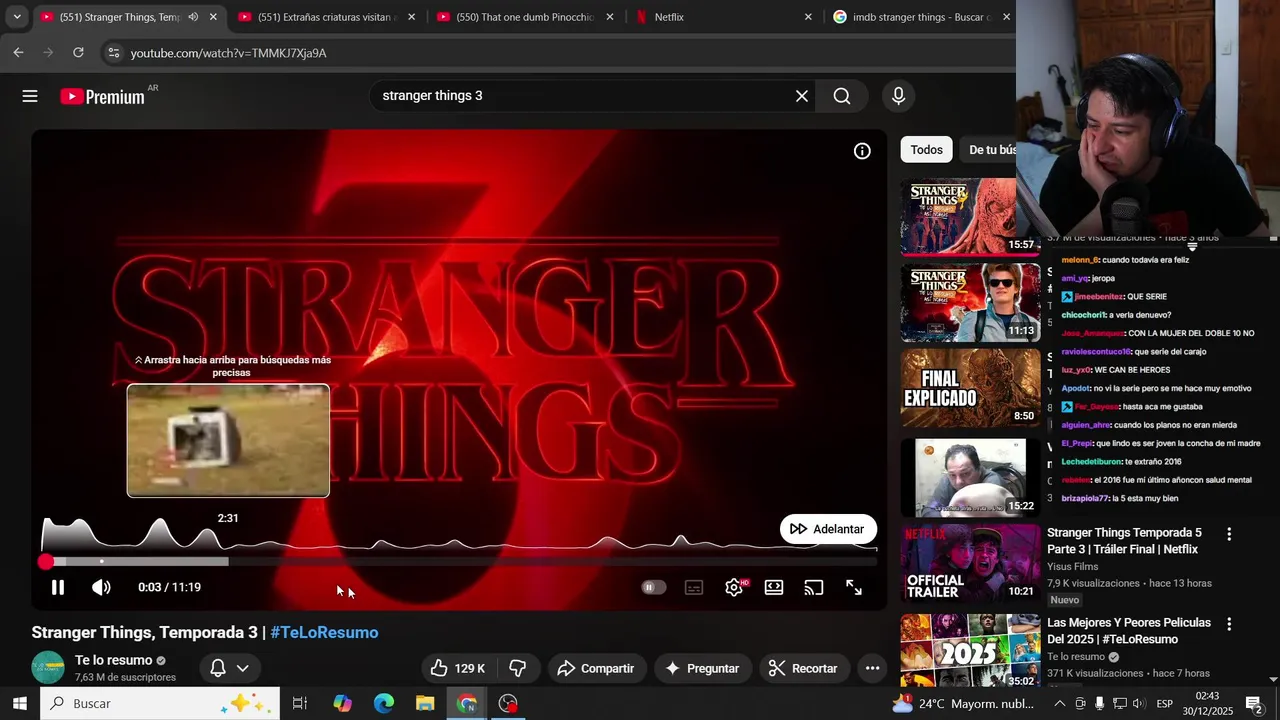Open Las Mejores Y Peores Peliculas title
This screenshot has height=720, width=1280.
[1129, 631]
